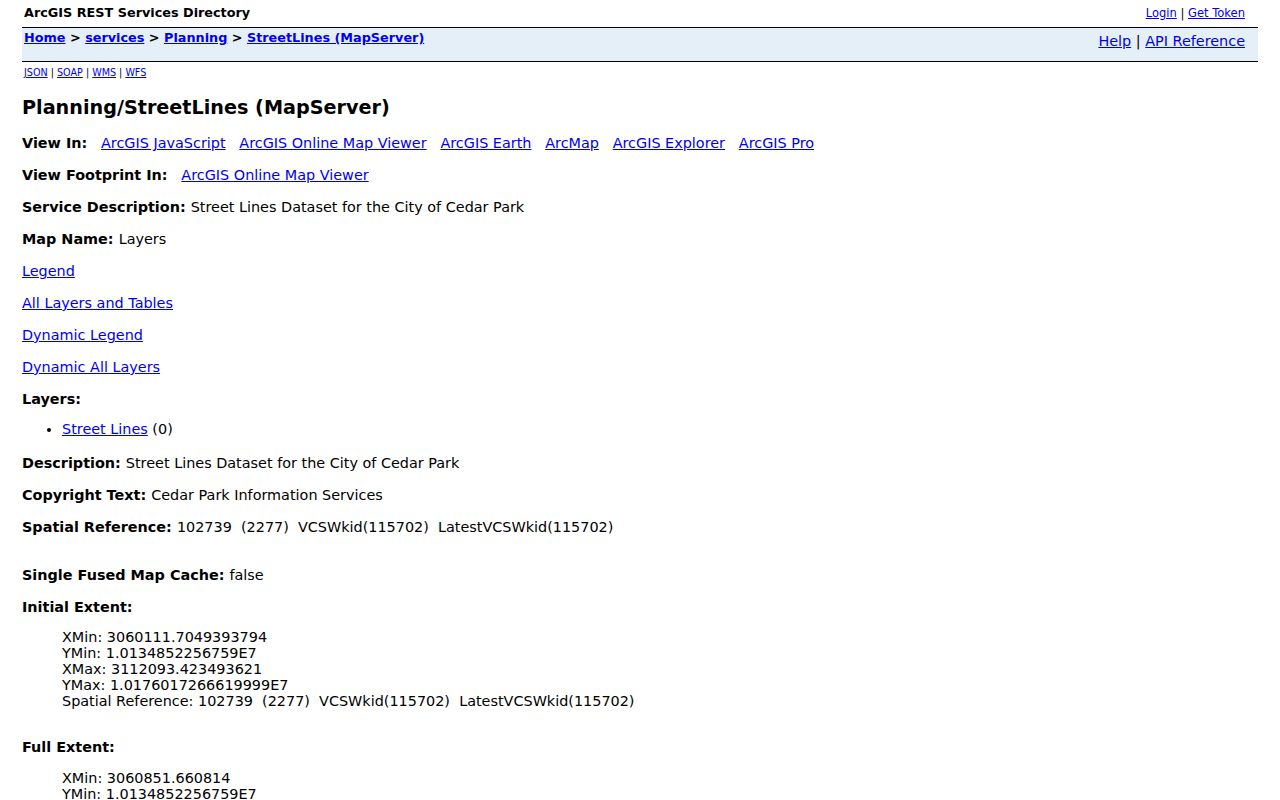The width and height of the screenshot is (1280, 800).
Task: Click the ArcGIS REST Services Directory title
Action: 137,13
